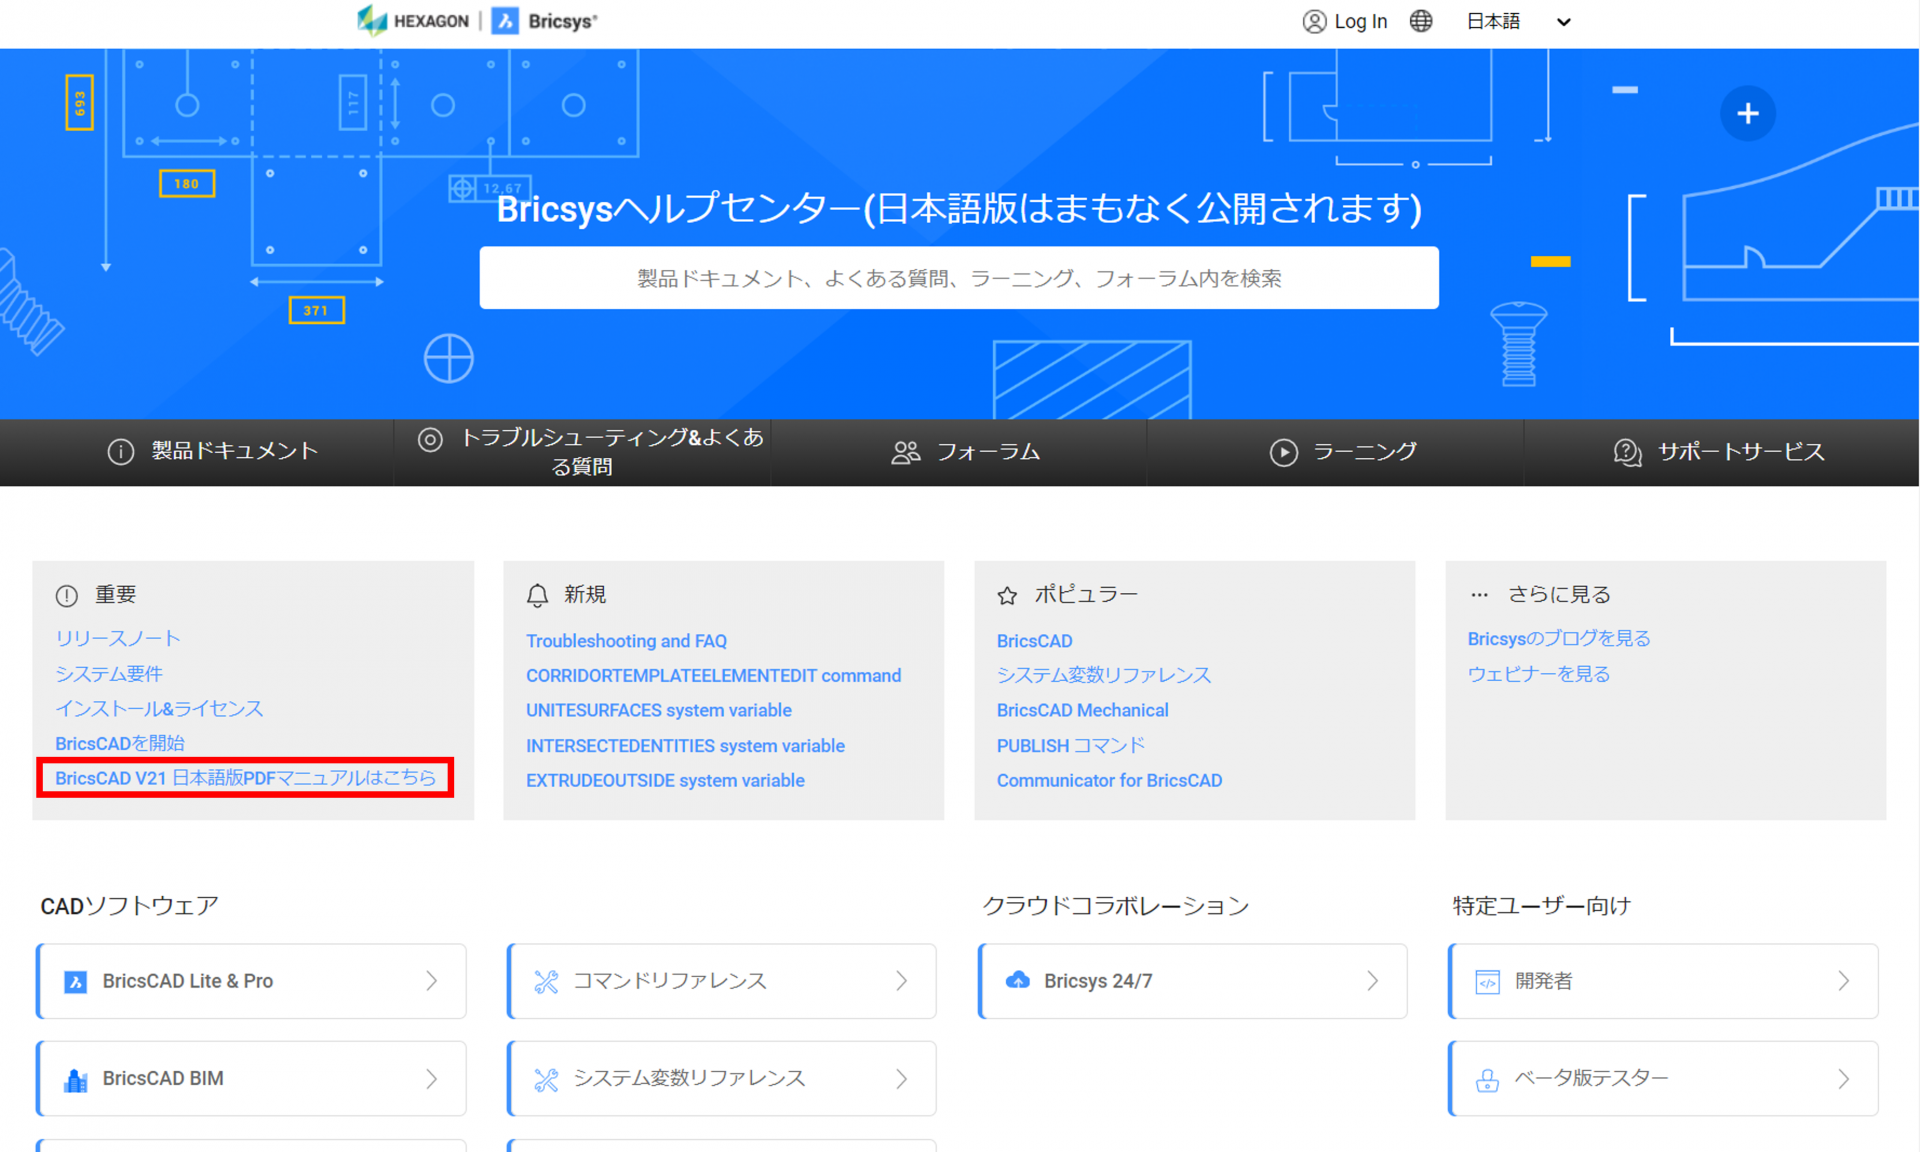Click tools icon on システム変数リファレンス card
Viewport: 1920px width, 1152px height.
pyautogui.click(x=546, y=1079)
